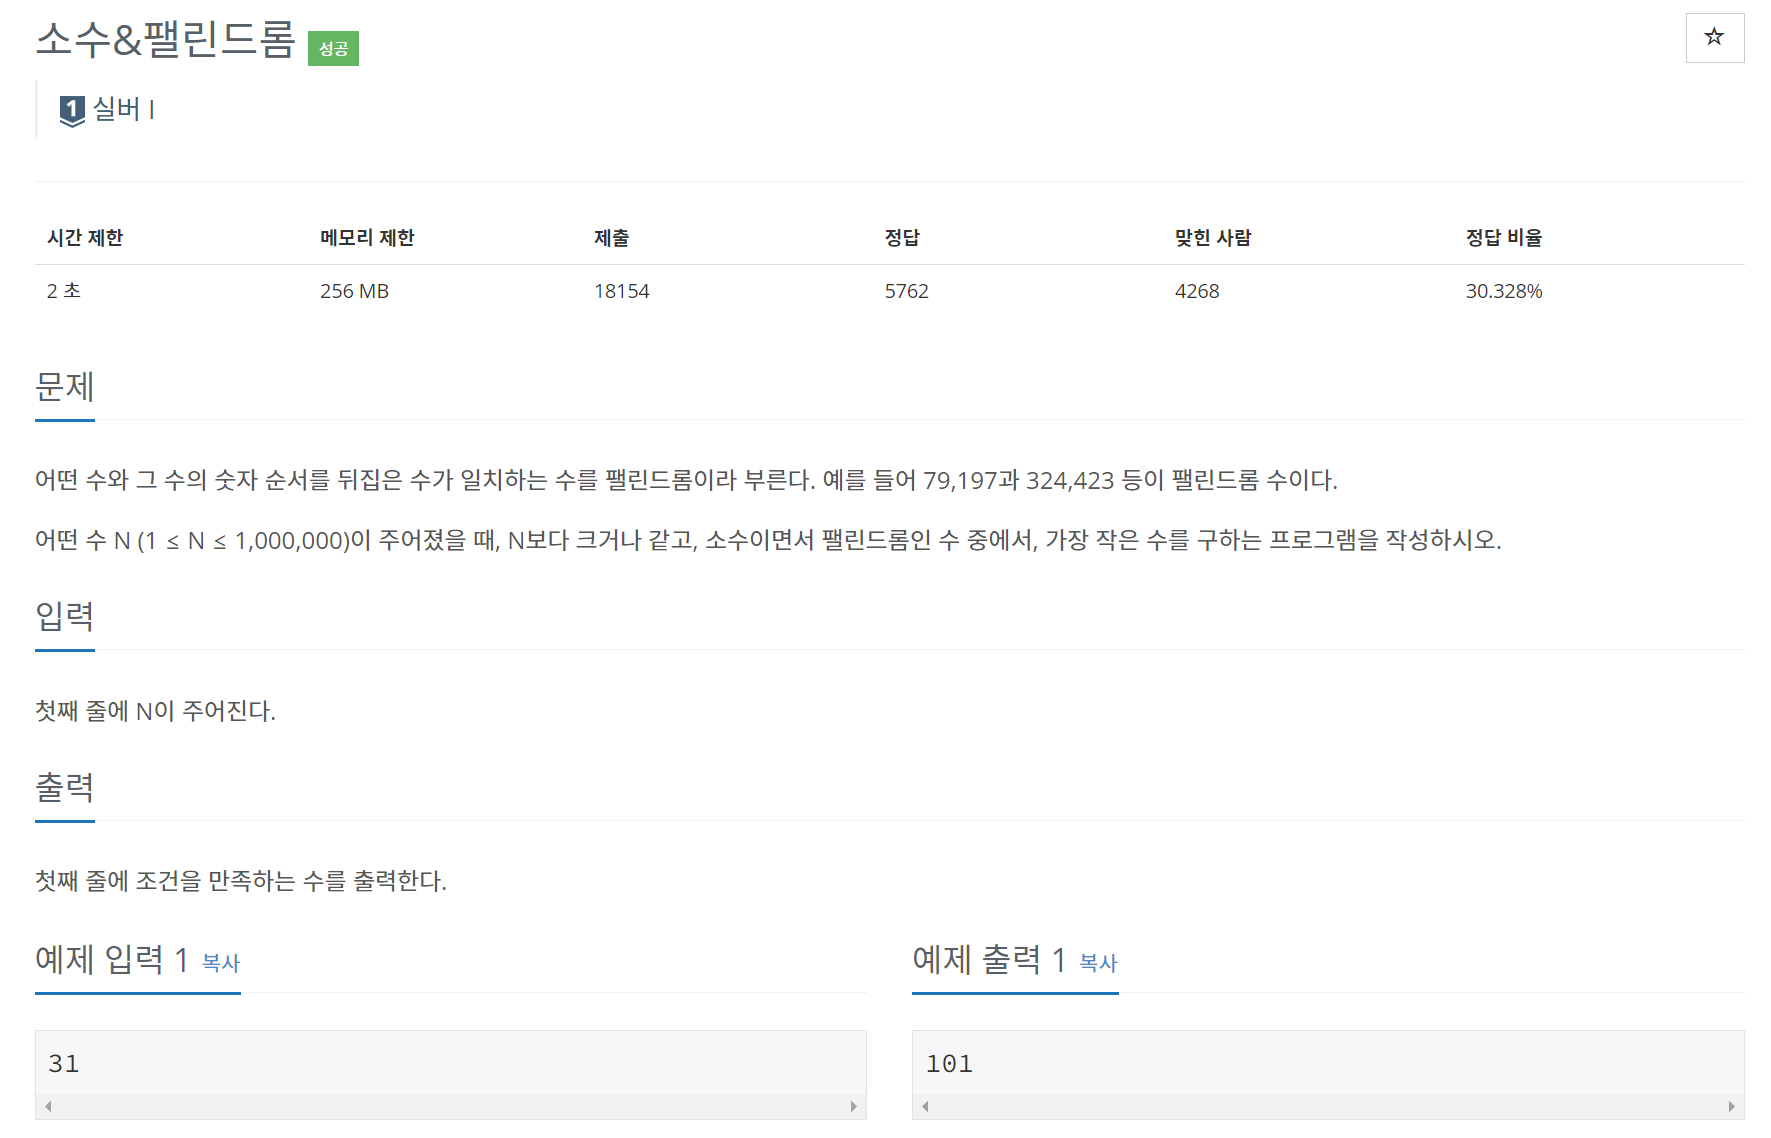Viewport: 1771px width, 1138px height.
Task: Copy sample input using 복사 link
Action: [x=221, y=963]
